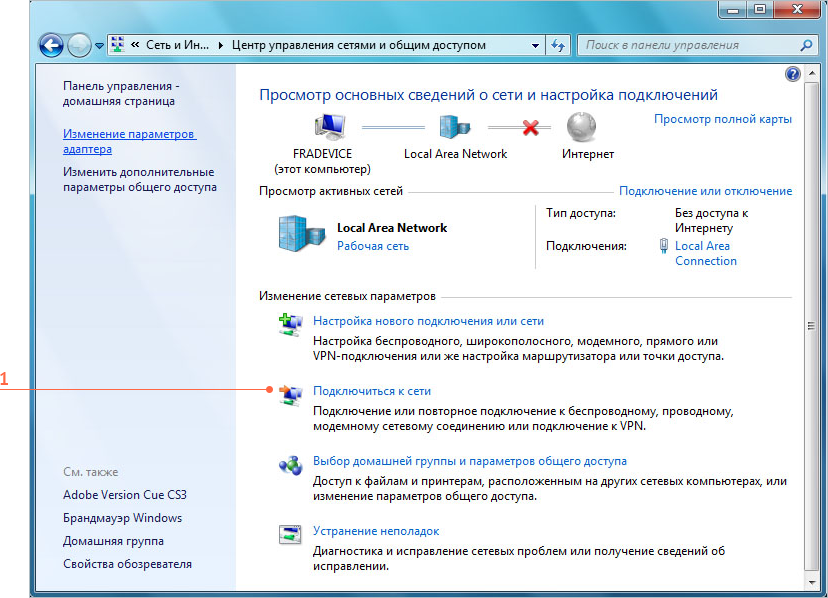The height and width of the screenshot is (598, 828).
Task: Open address bar history dropdown
Action: (x=535, y=45)
